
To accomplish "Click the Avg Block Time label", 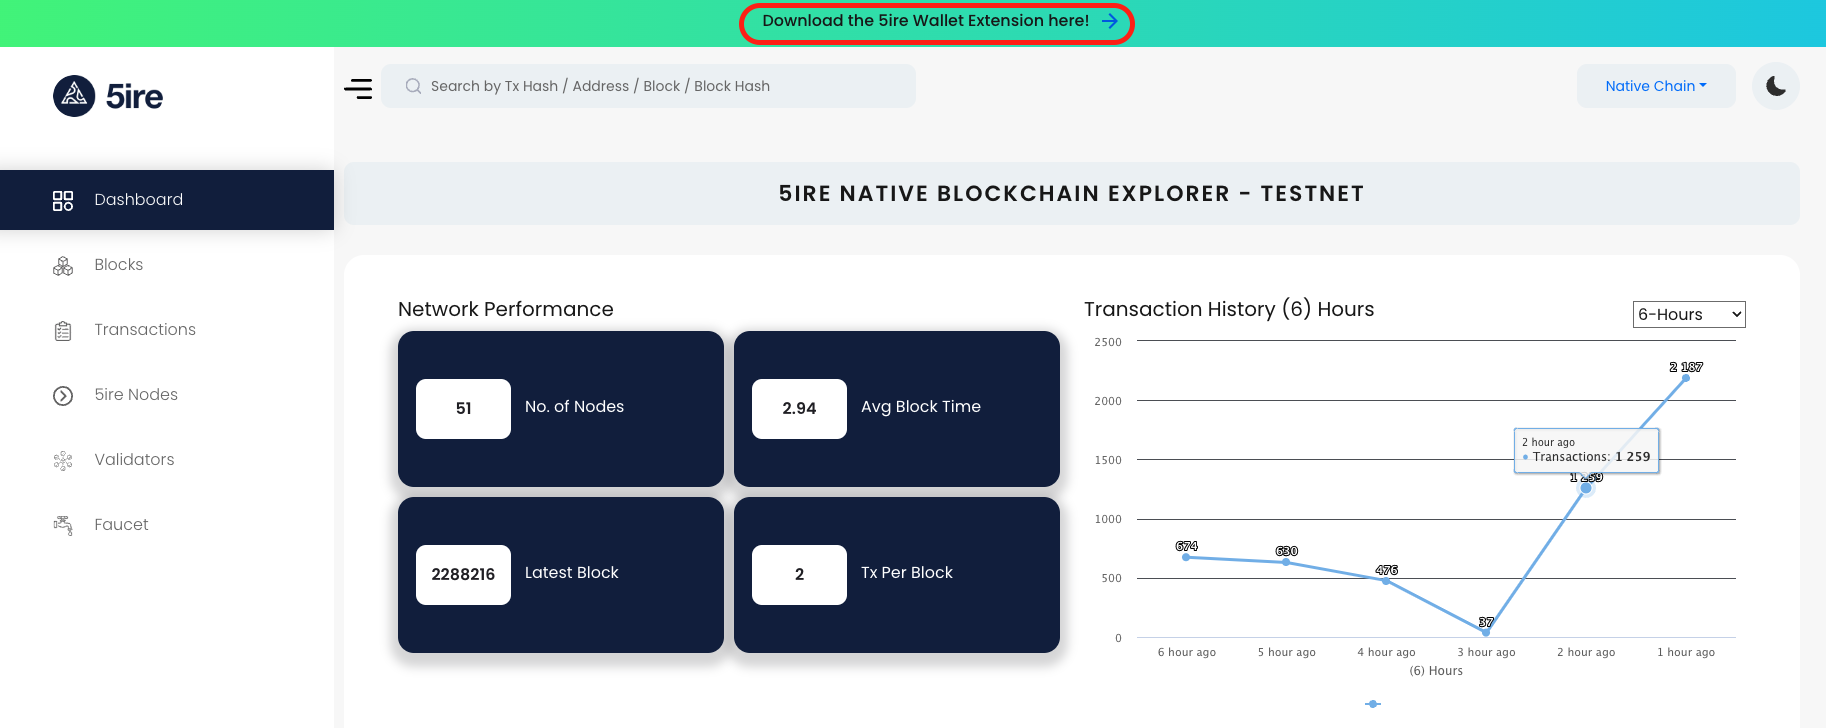I will (921, 407).
